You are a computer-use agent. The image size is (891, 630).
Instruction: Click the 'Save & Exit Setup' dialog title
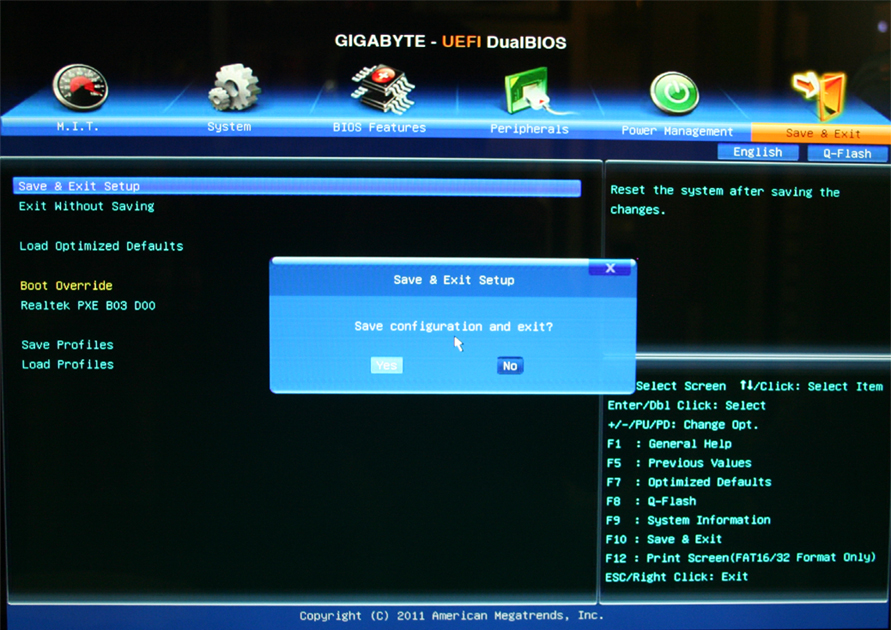coord(453,280)
